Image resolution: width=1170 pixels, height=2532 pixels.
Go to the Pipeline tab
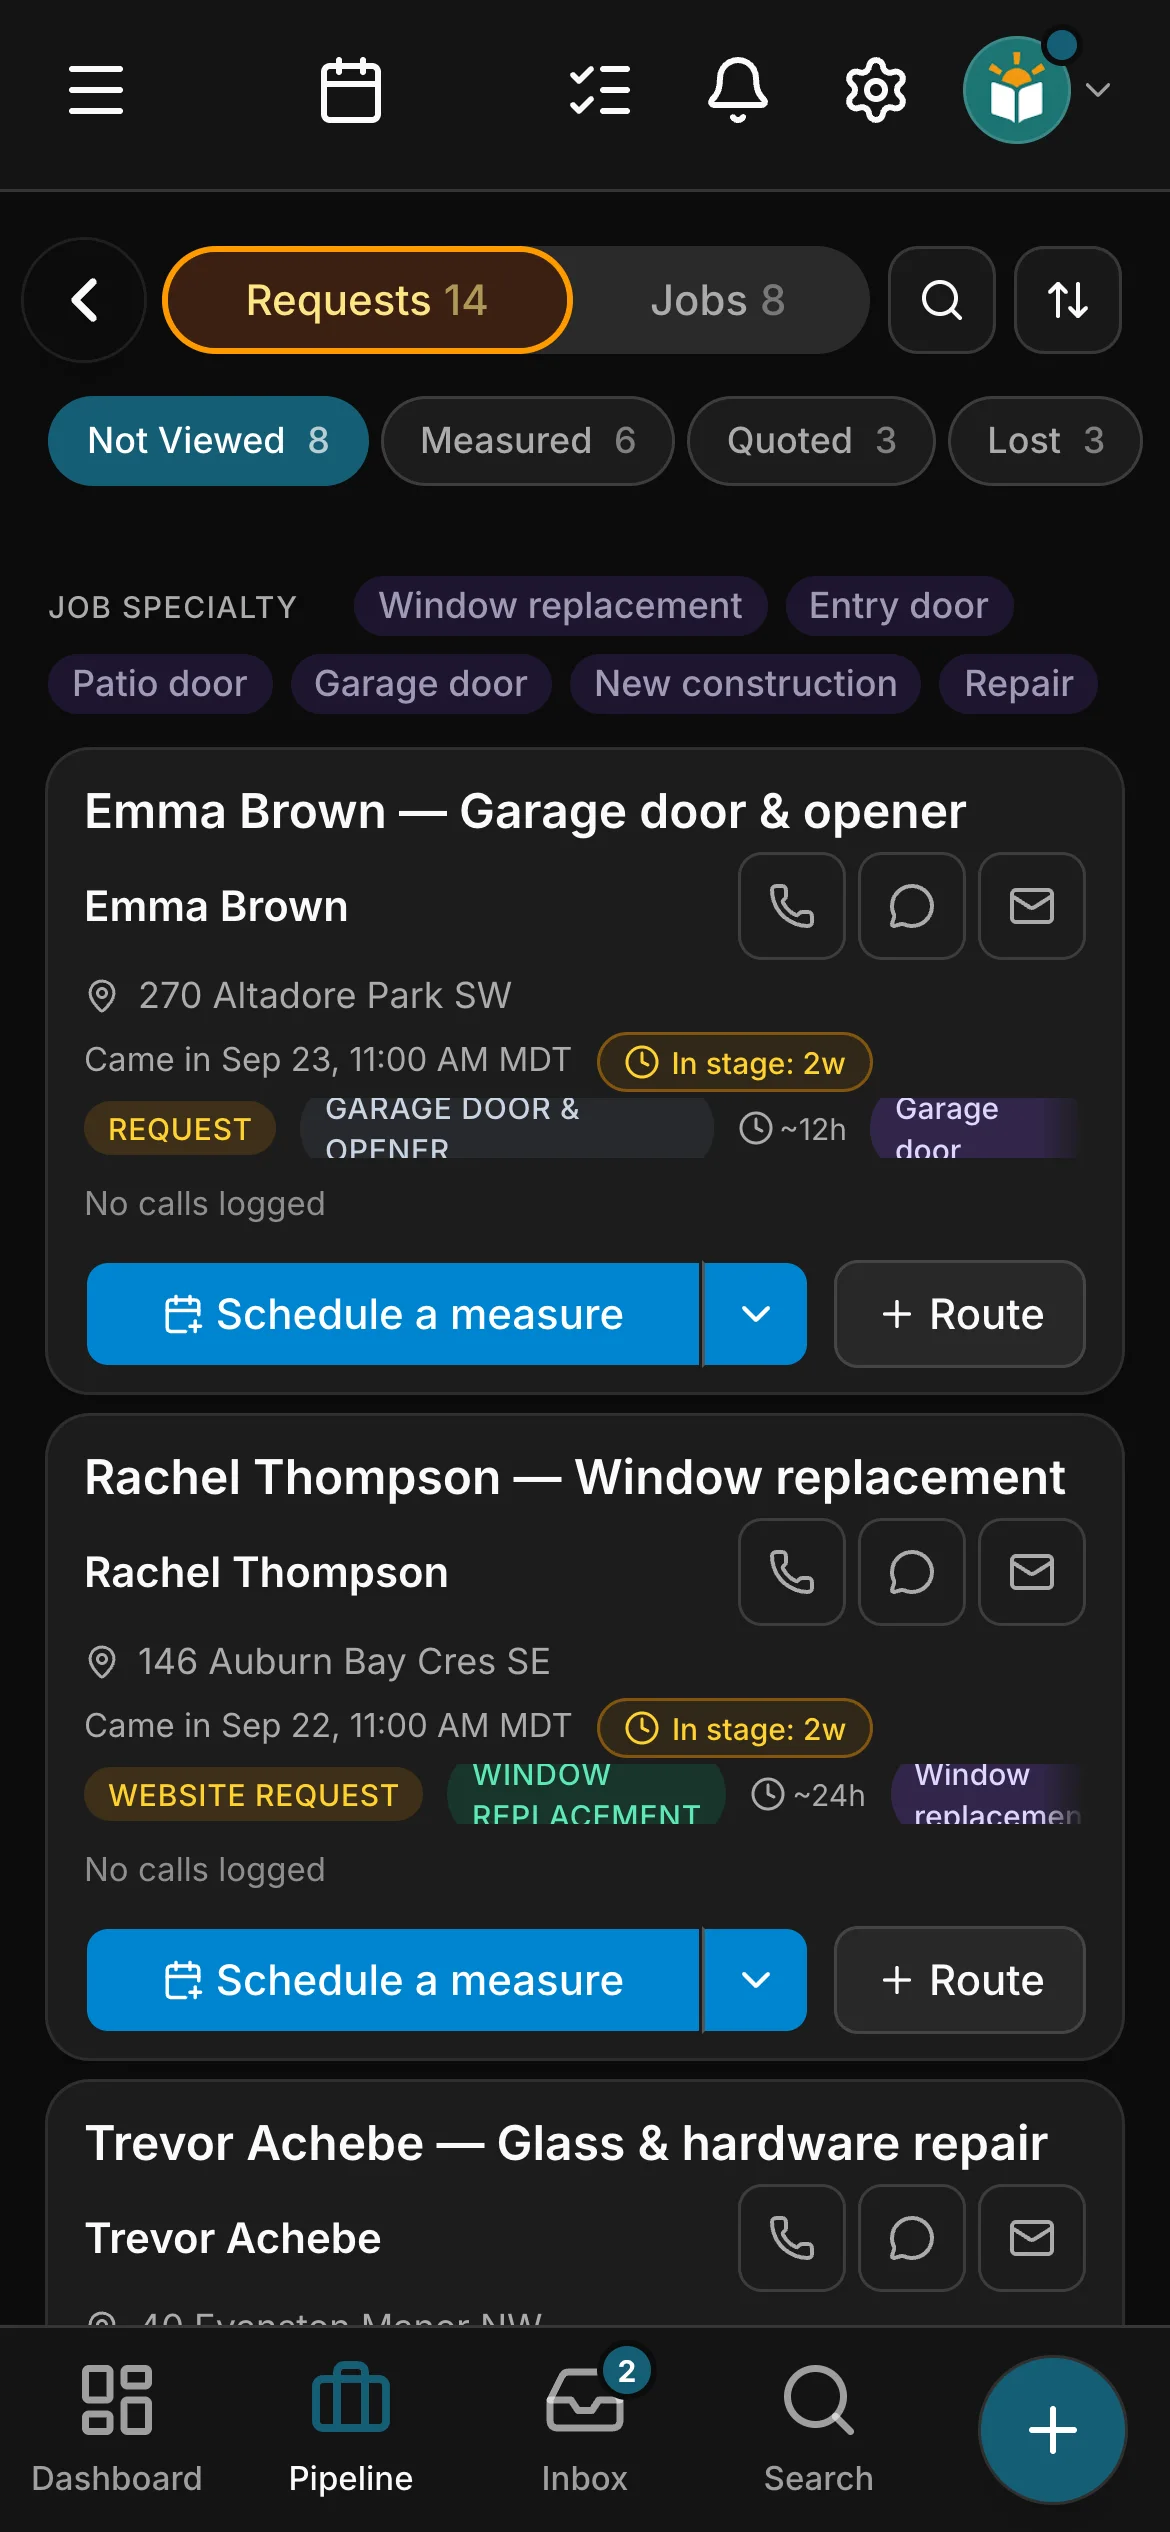click(x=351, y=2428)
